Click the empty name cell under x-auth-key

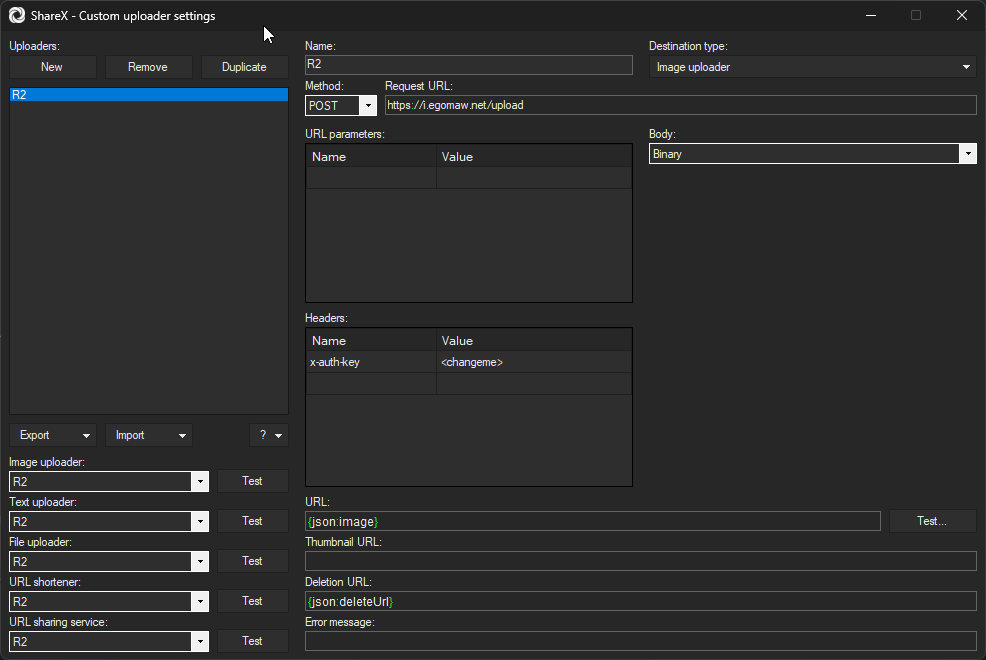(371, 383)
